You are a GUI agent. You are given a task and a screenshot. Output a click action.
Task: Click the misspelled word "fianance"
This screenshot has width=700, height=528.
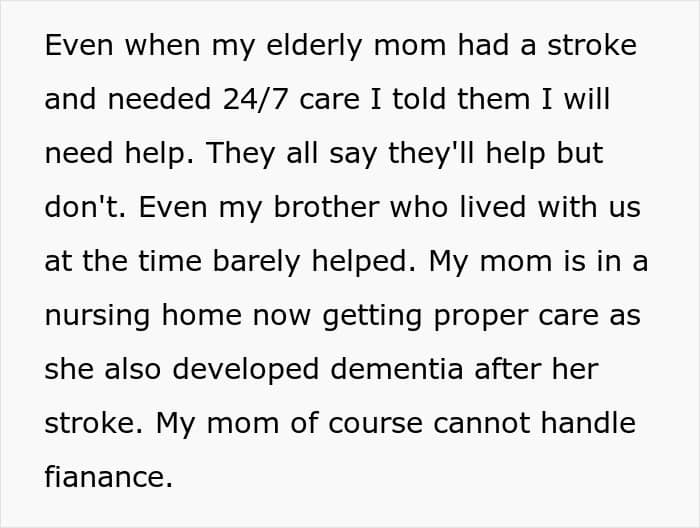(108, 478)
